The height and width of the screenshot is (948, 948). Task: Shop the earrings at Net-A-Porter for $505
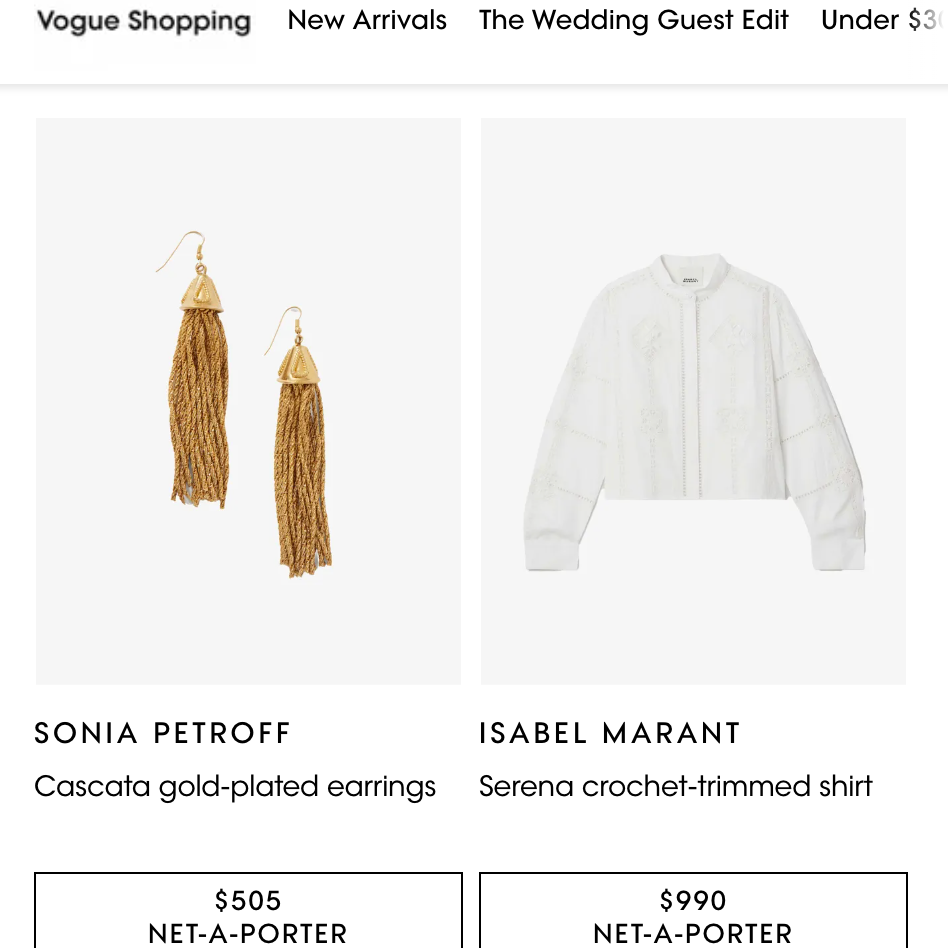[x=248, y=912]
